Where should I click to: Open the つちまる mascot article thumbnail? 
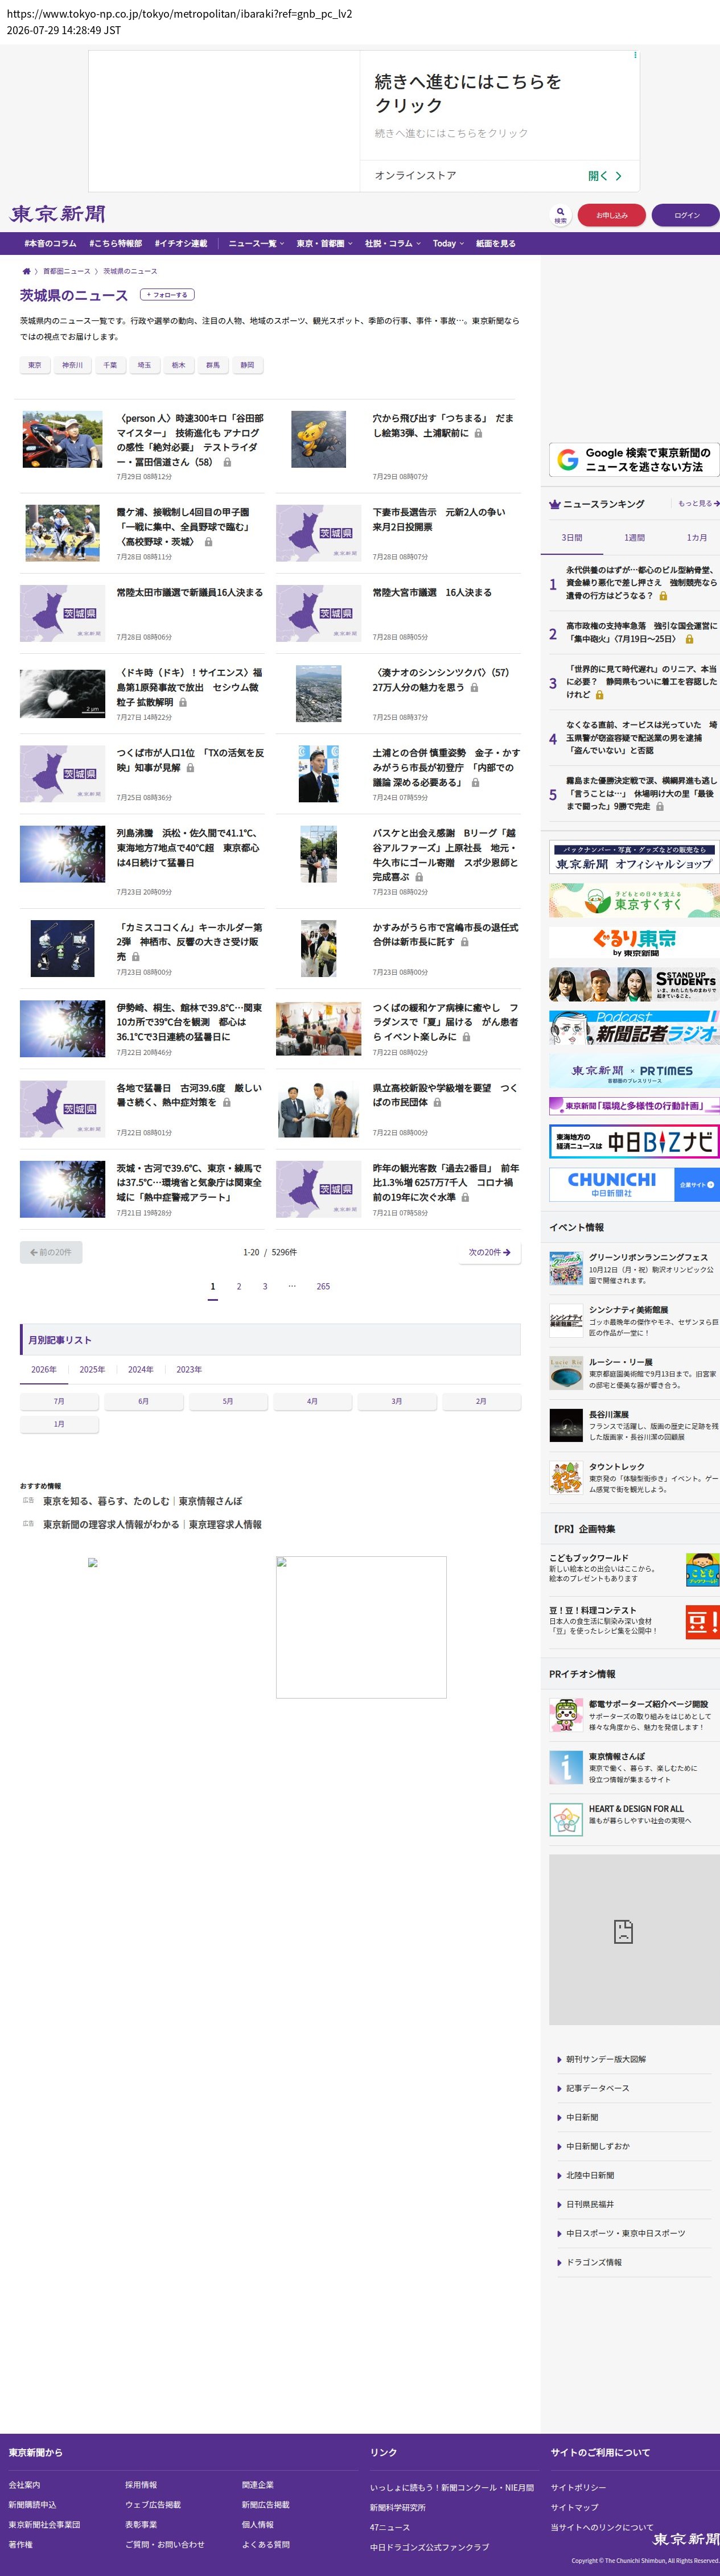pos(318,439)
